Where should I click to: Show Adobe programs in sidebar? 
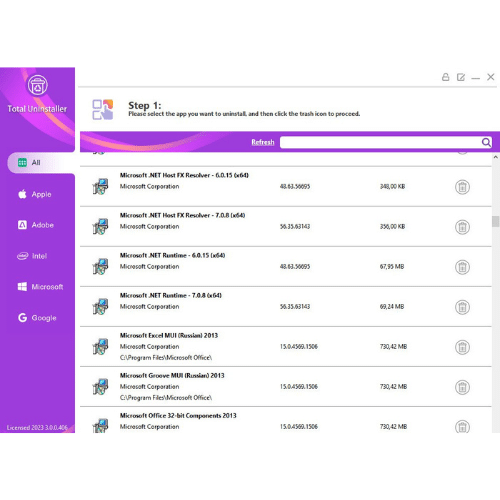(36, 225)
